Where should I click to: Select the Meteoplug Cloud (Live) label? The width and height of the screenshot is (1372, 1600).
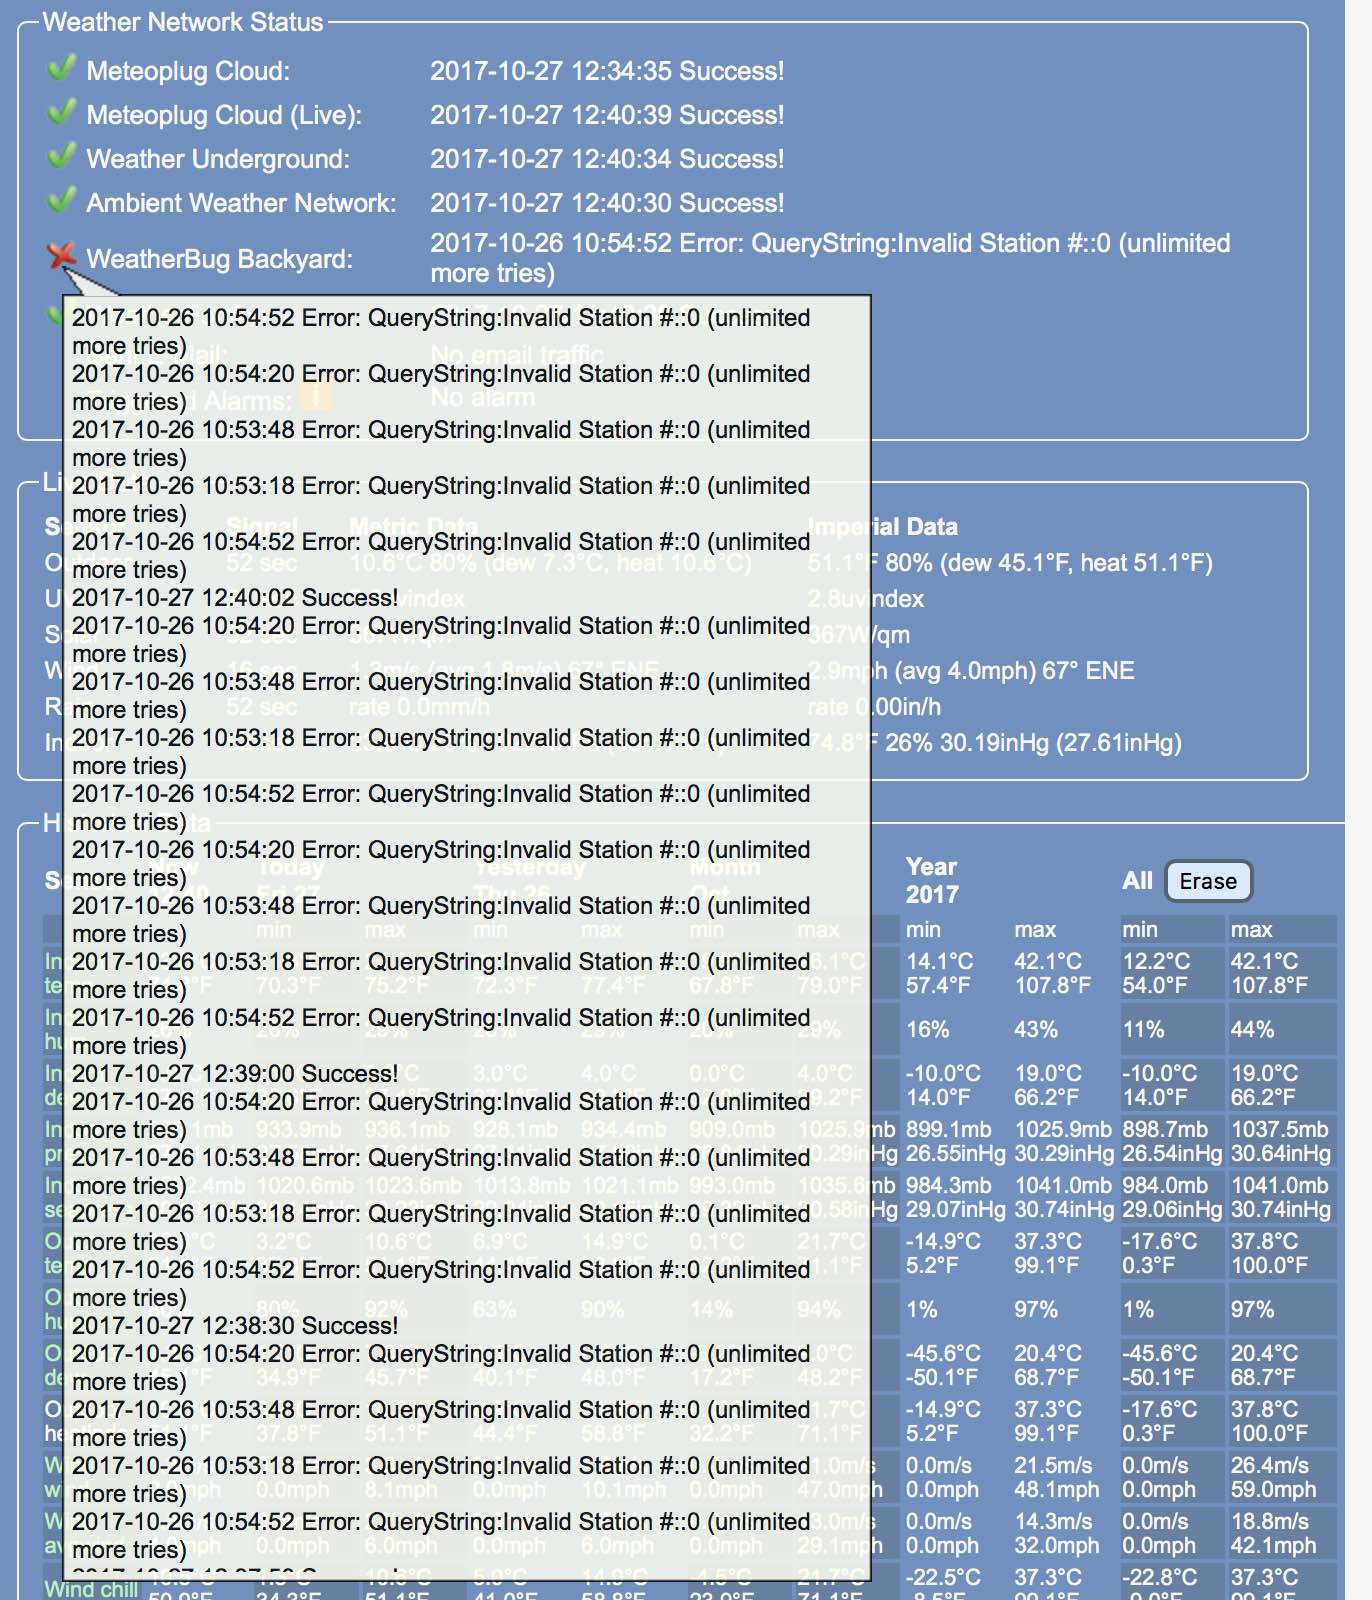[224, 115]
